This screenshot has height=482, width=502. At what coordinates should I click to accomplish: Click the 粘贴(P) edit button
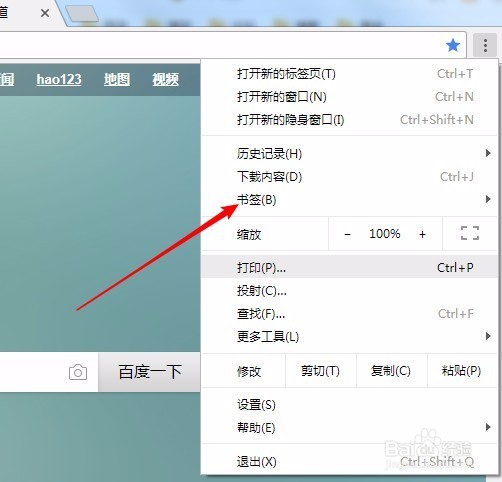462,371
